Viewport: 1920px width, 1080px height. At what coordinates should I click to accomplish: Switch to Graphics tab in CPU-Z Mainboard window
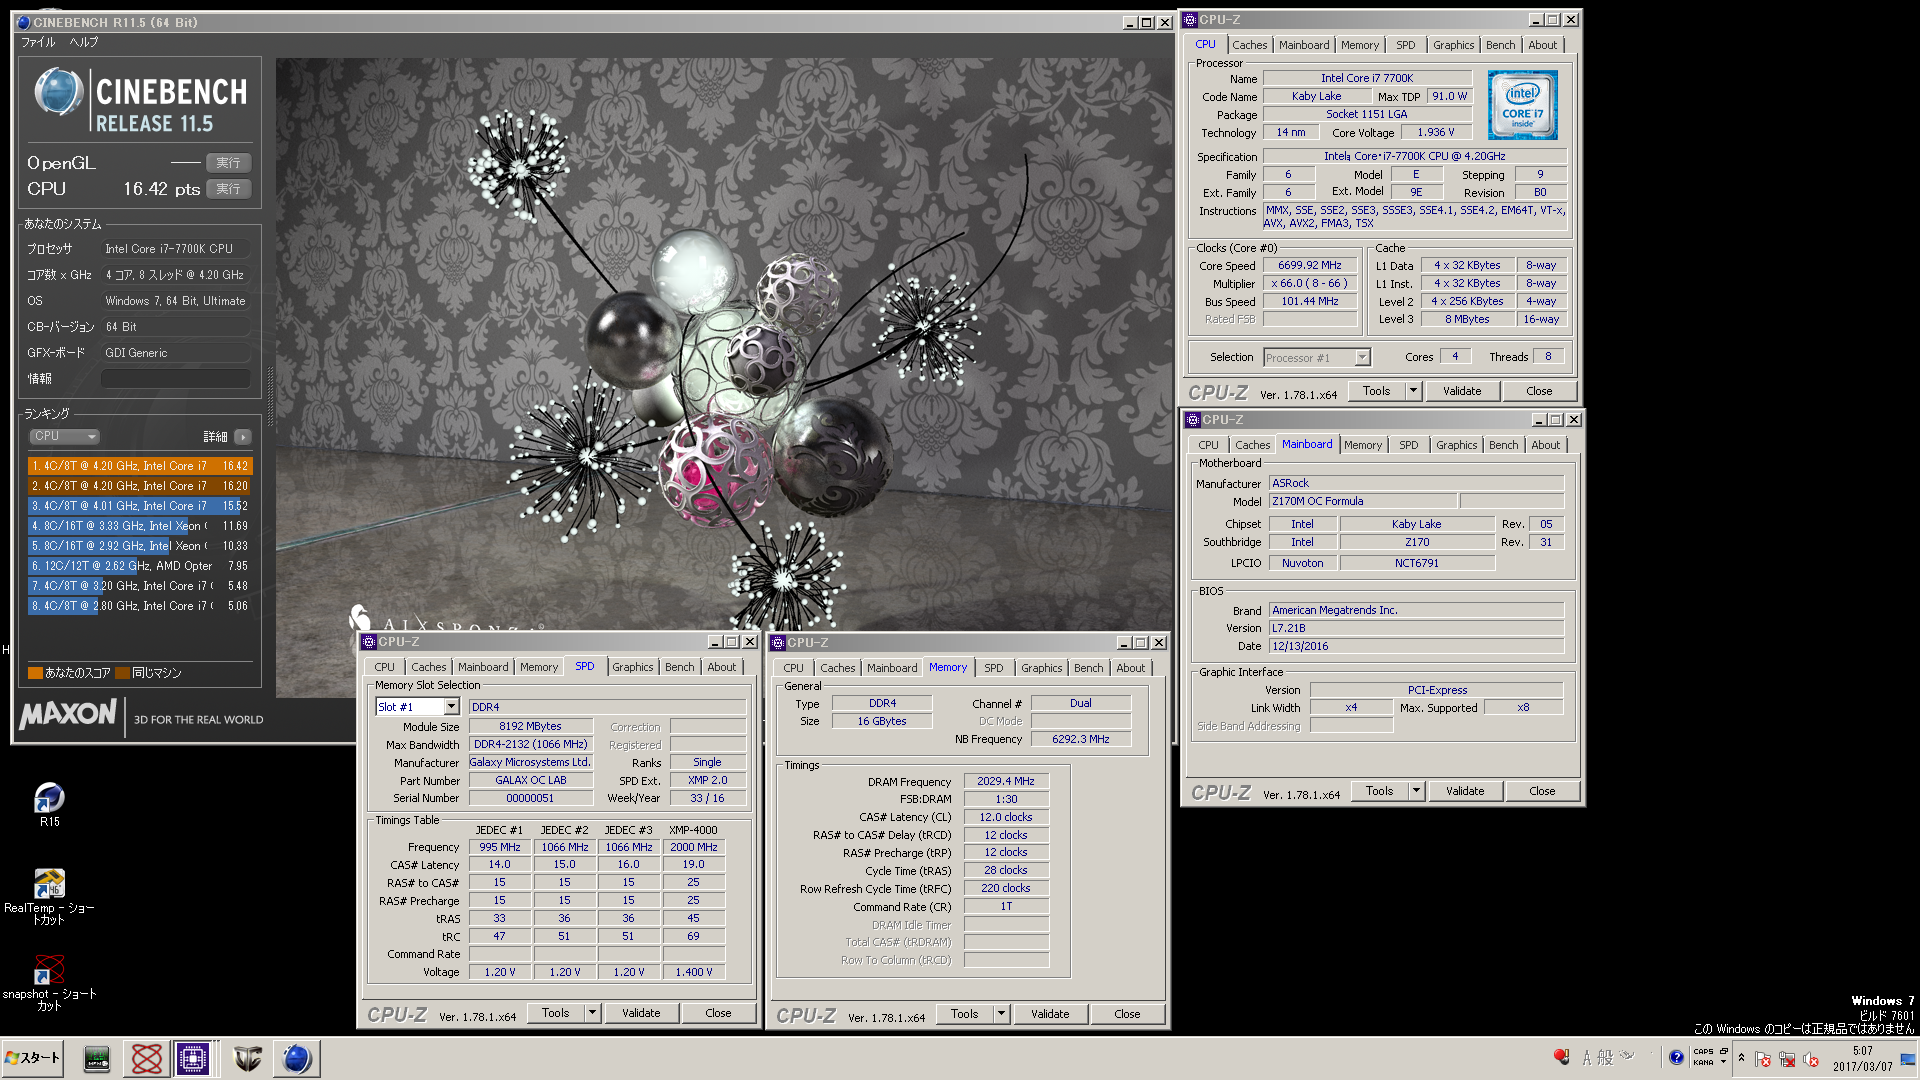1456,445
